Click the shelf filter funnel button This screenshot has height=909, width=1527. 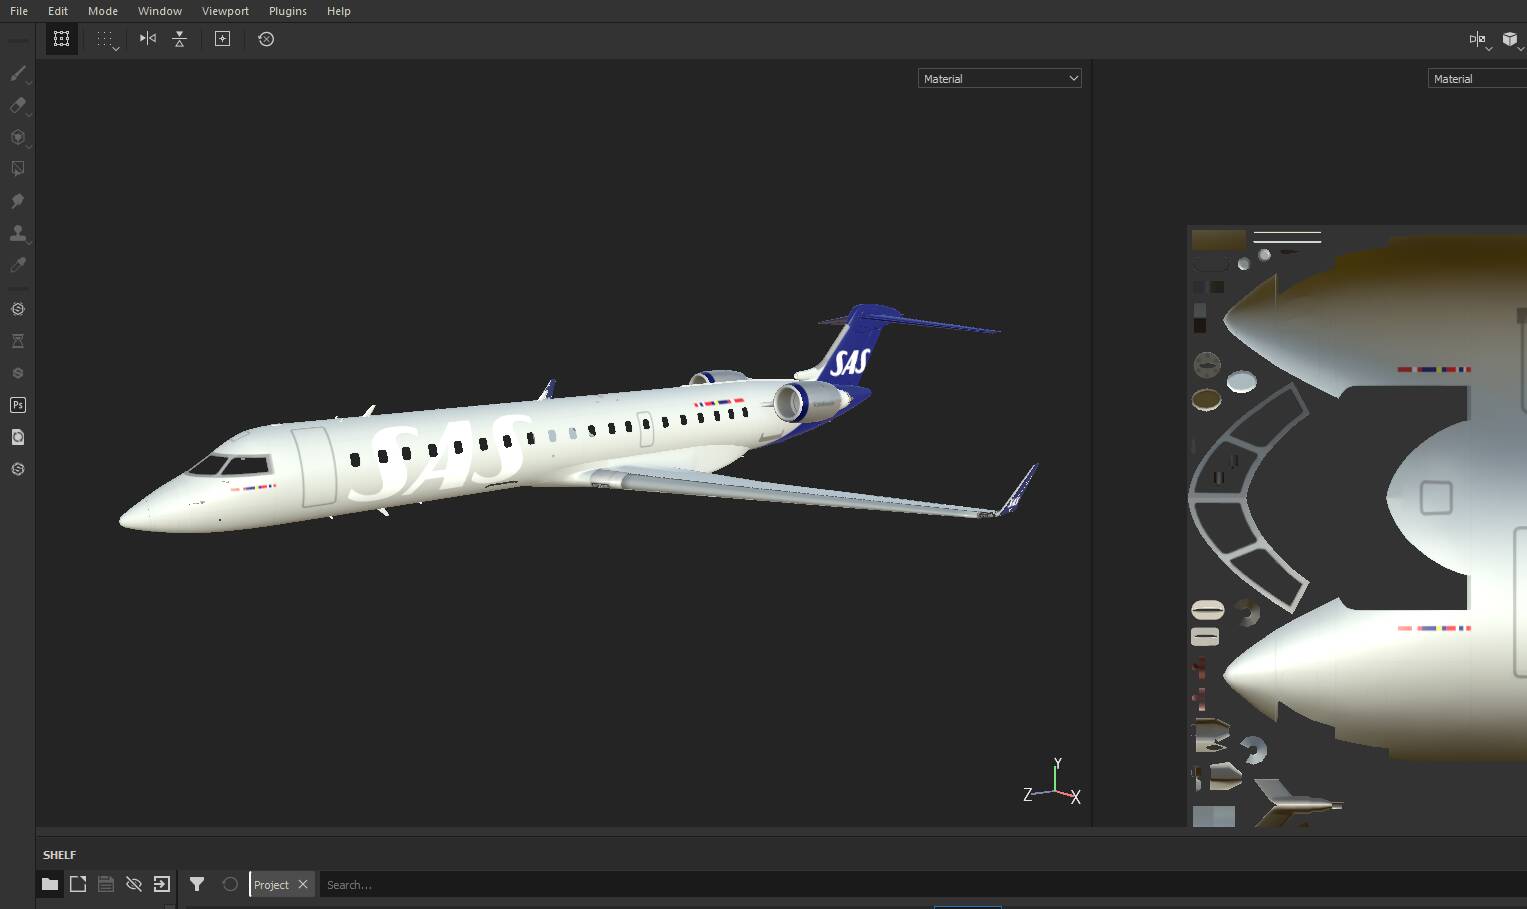click(x=197, y=884)
